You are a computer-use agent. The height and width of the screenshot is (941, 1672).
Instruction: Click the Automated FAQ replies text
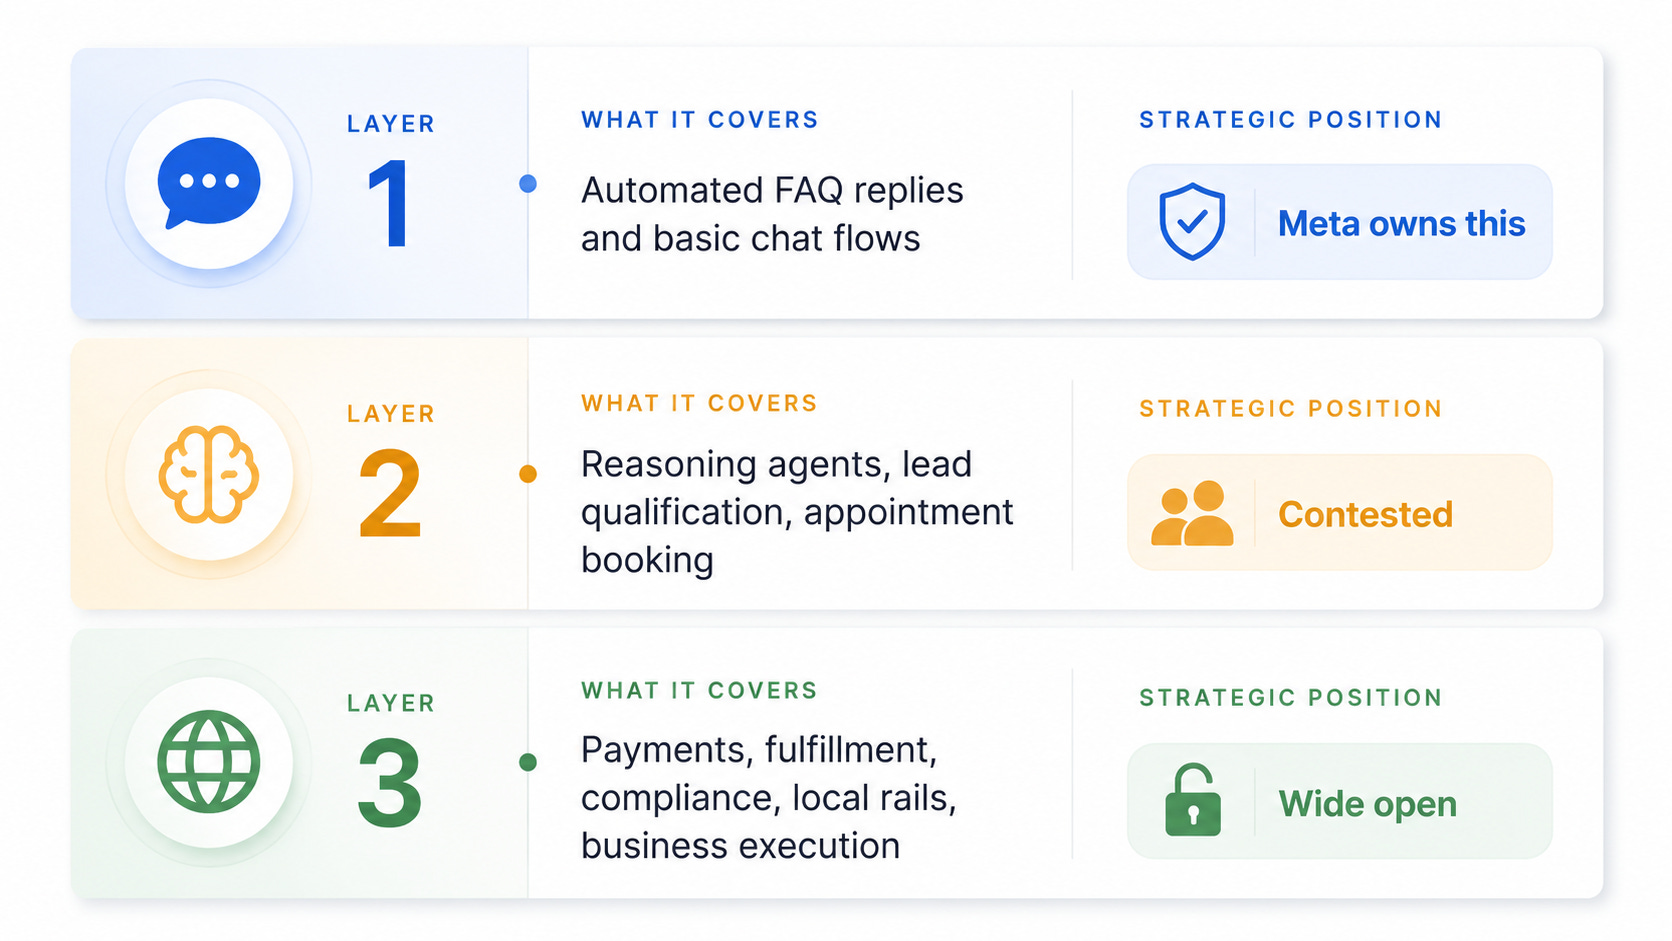772,214
